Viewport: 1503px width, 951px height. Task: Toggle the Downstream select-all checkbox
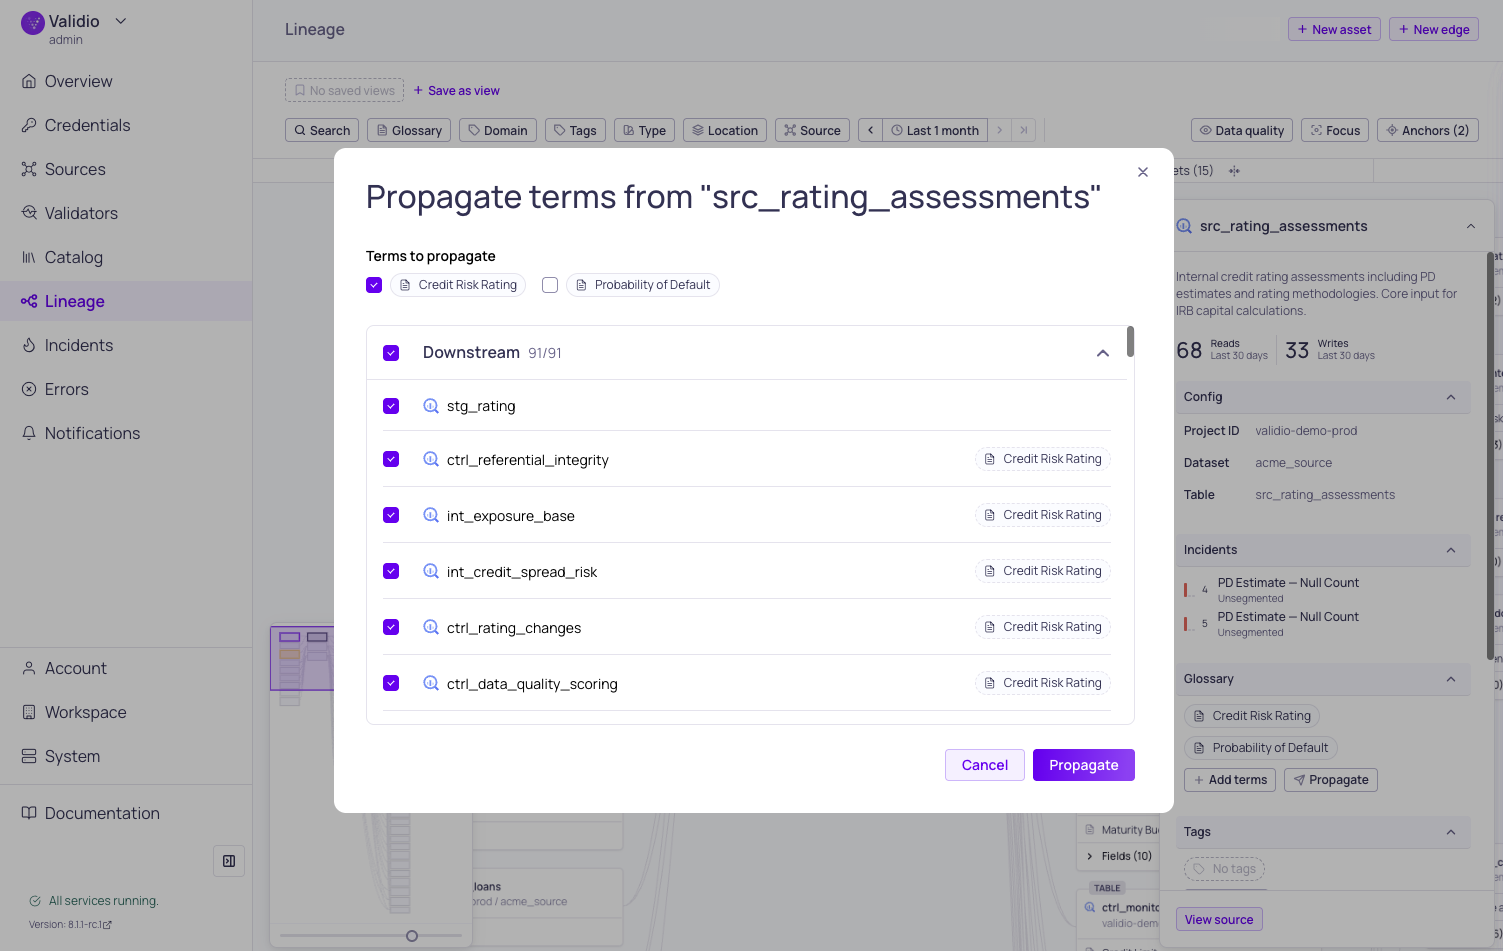tap(391, 353)
